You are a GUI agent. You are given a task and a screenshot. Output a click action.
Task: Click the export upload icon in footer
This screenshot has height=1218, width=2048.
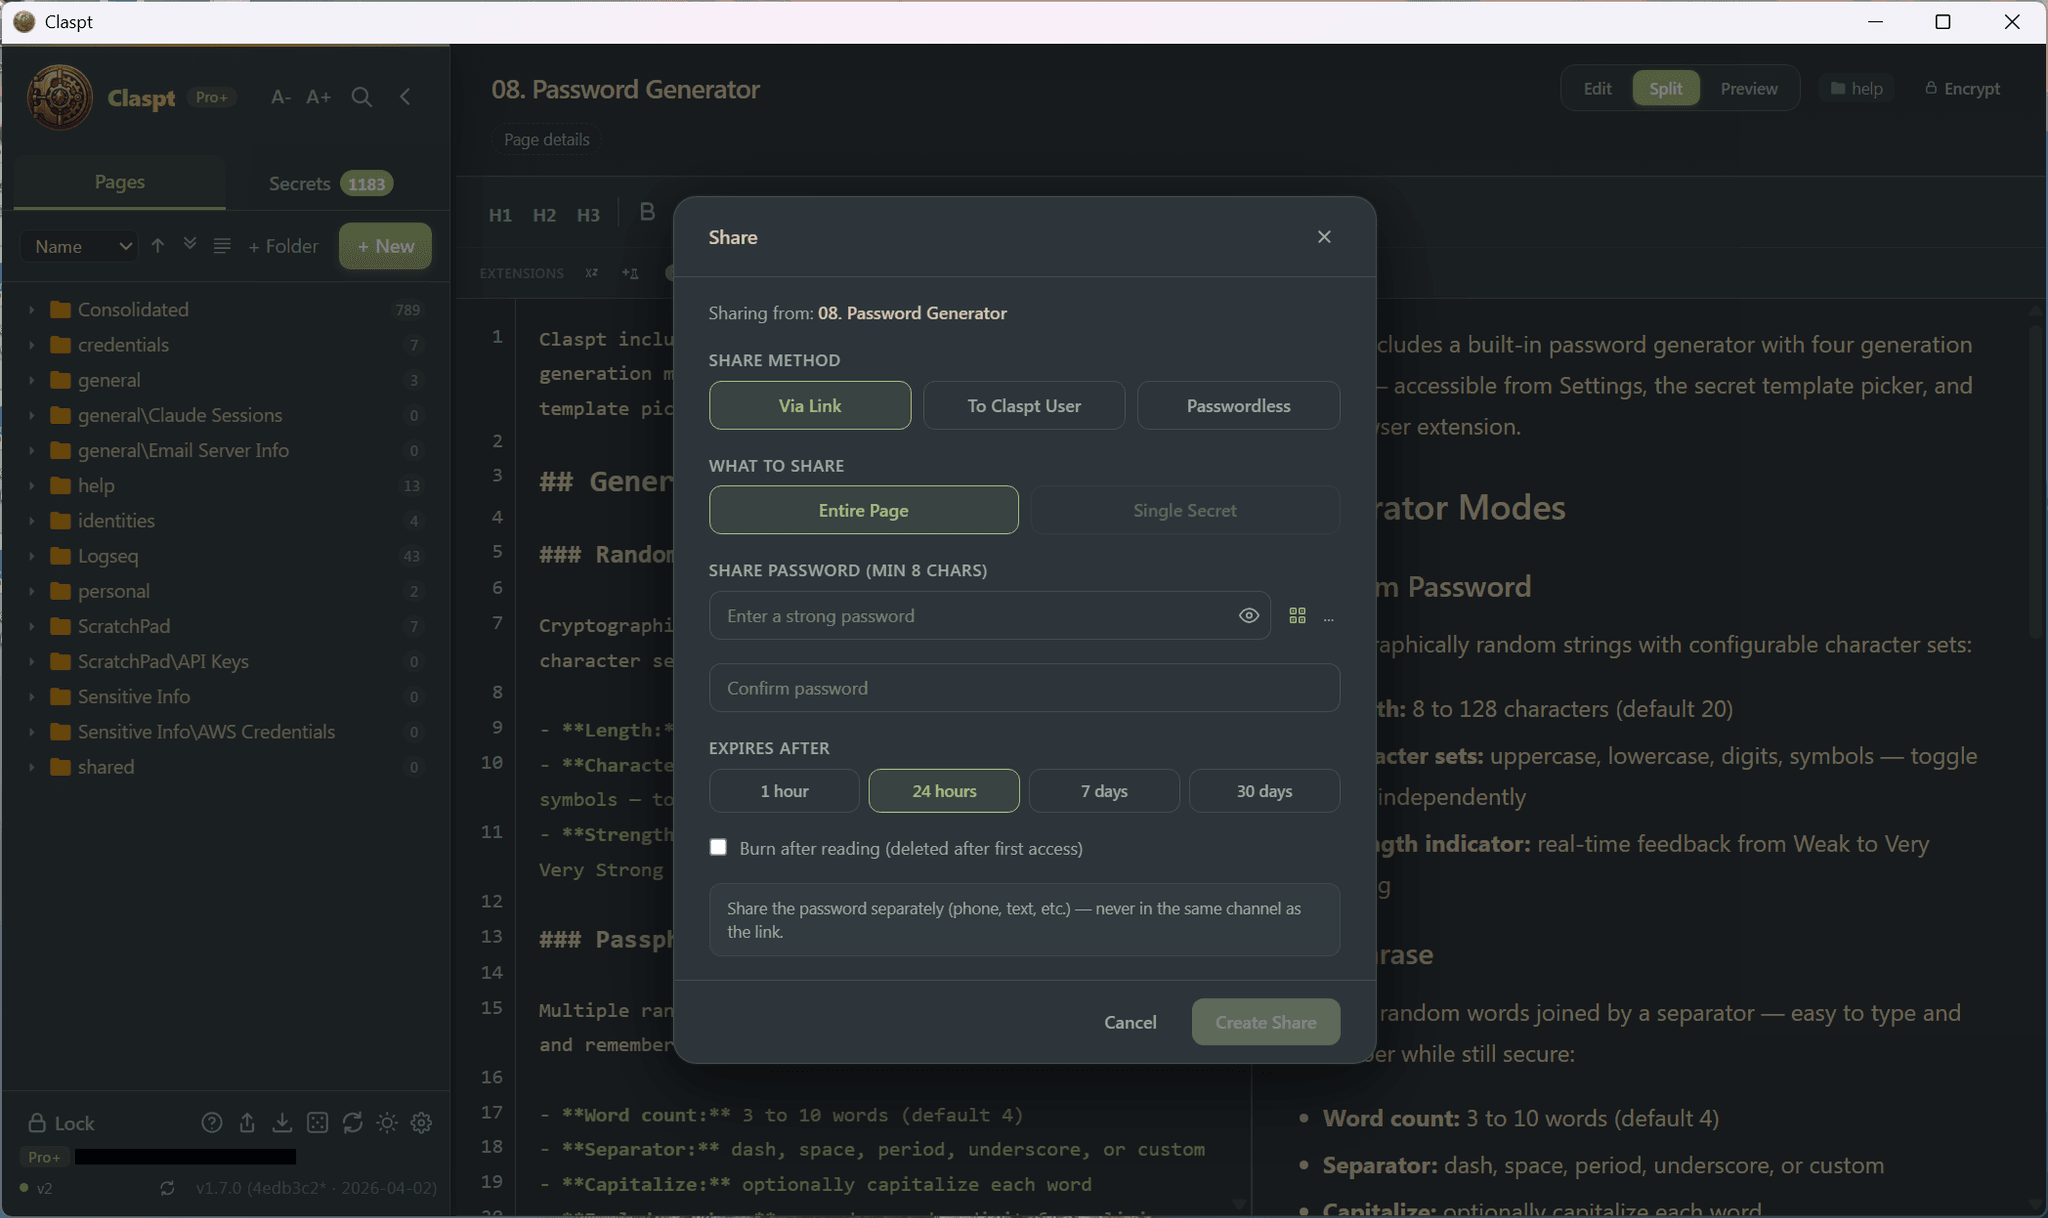click(247, 1123)
